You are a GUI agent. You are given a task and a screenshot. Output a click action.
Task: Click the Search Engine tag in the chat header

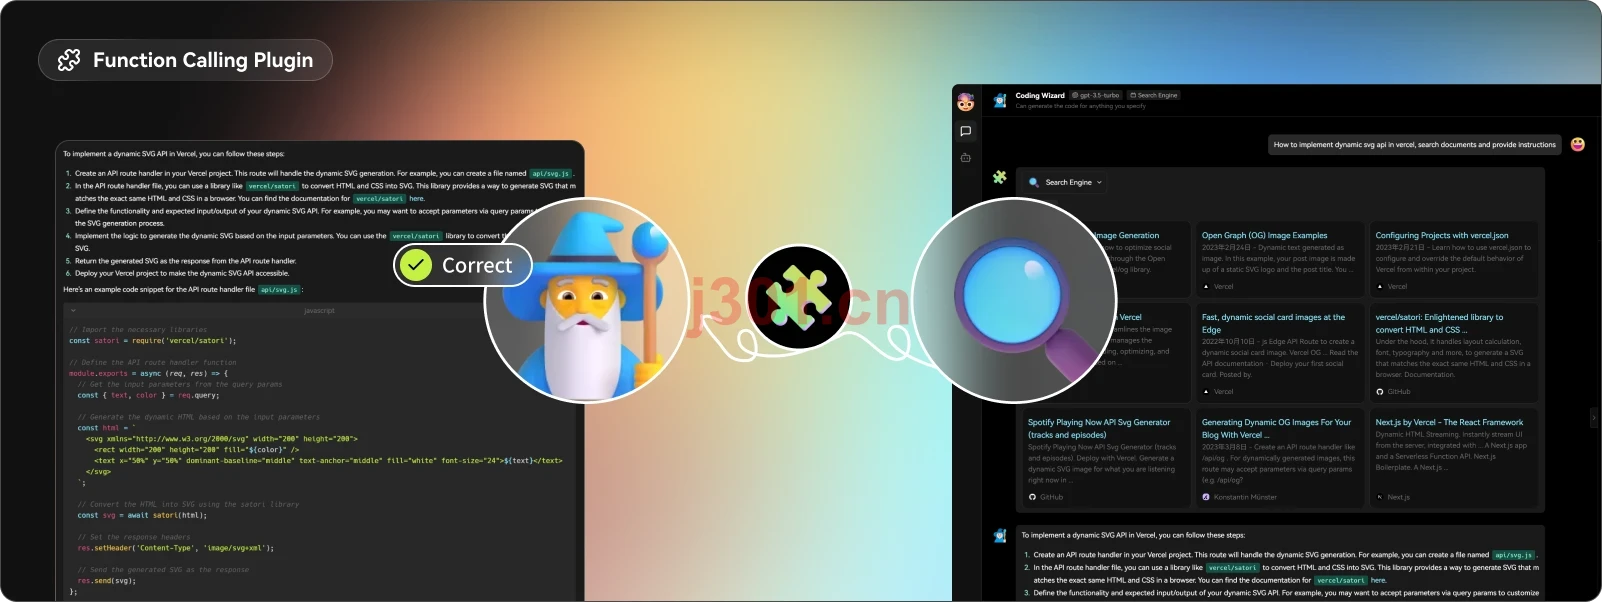[1153, 96]
